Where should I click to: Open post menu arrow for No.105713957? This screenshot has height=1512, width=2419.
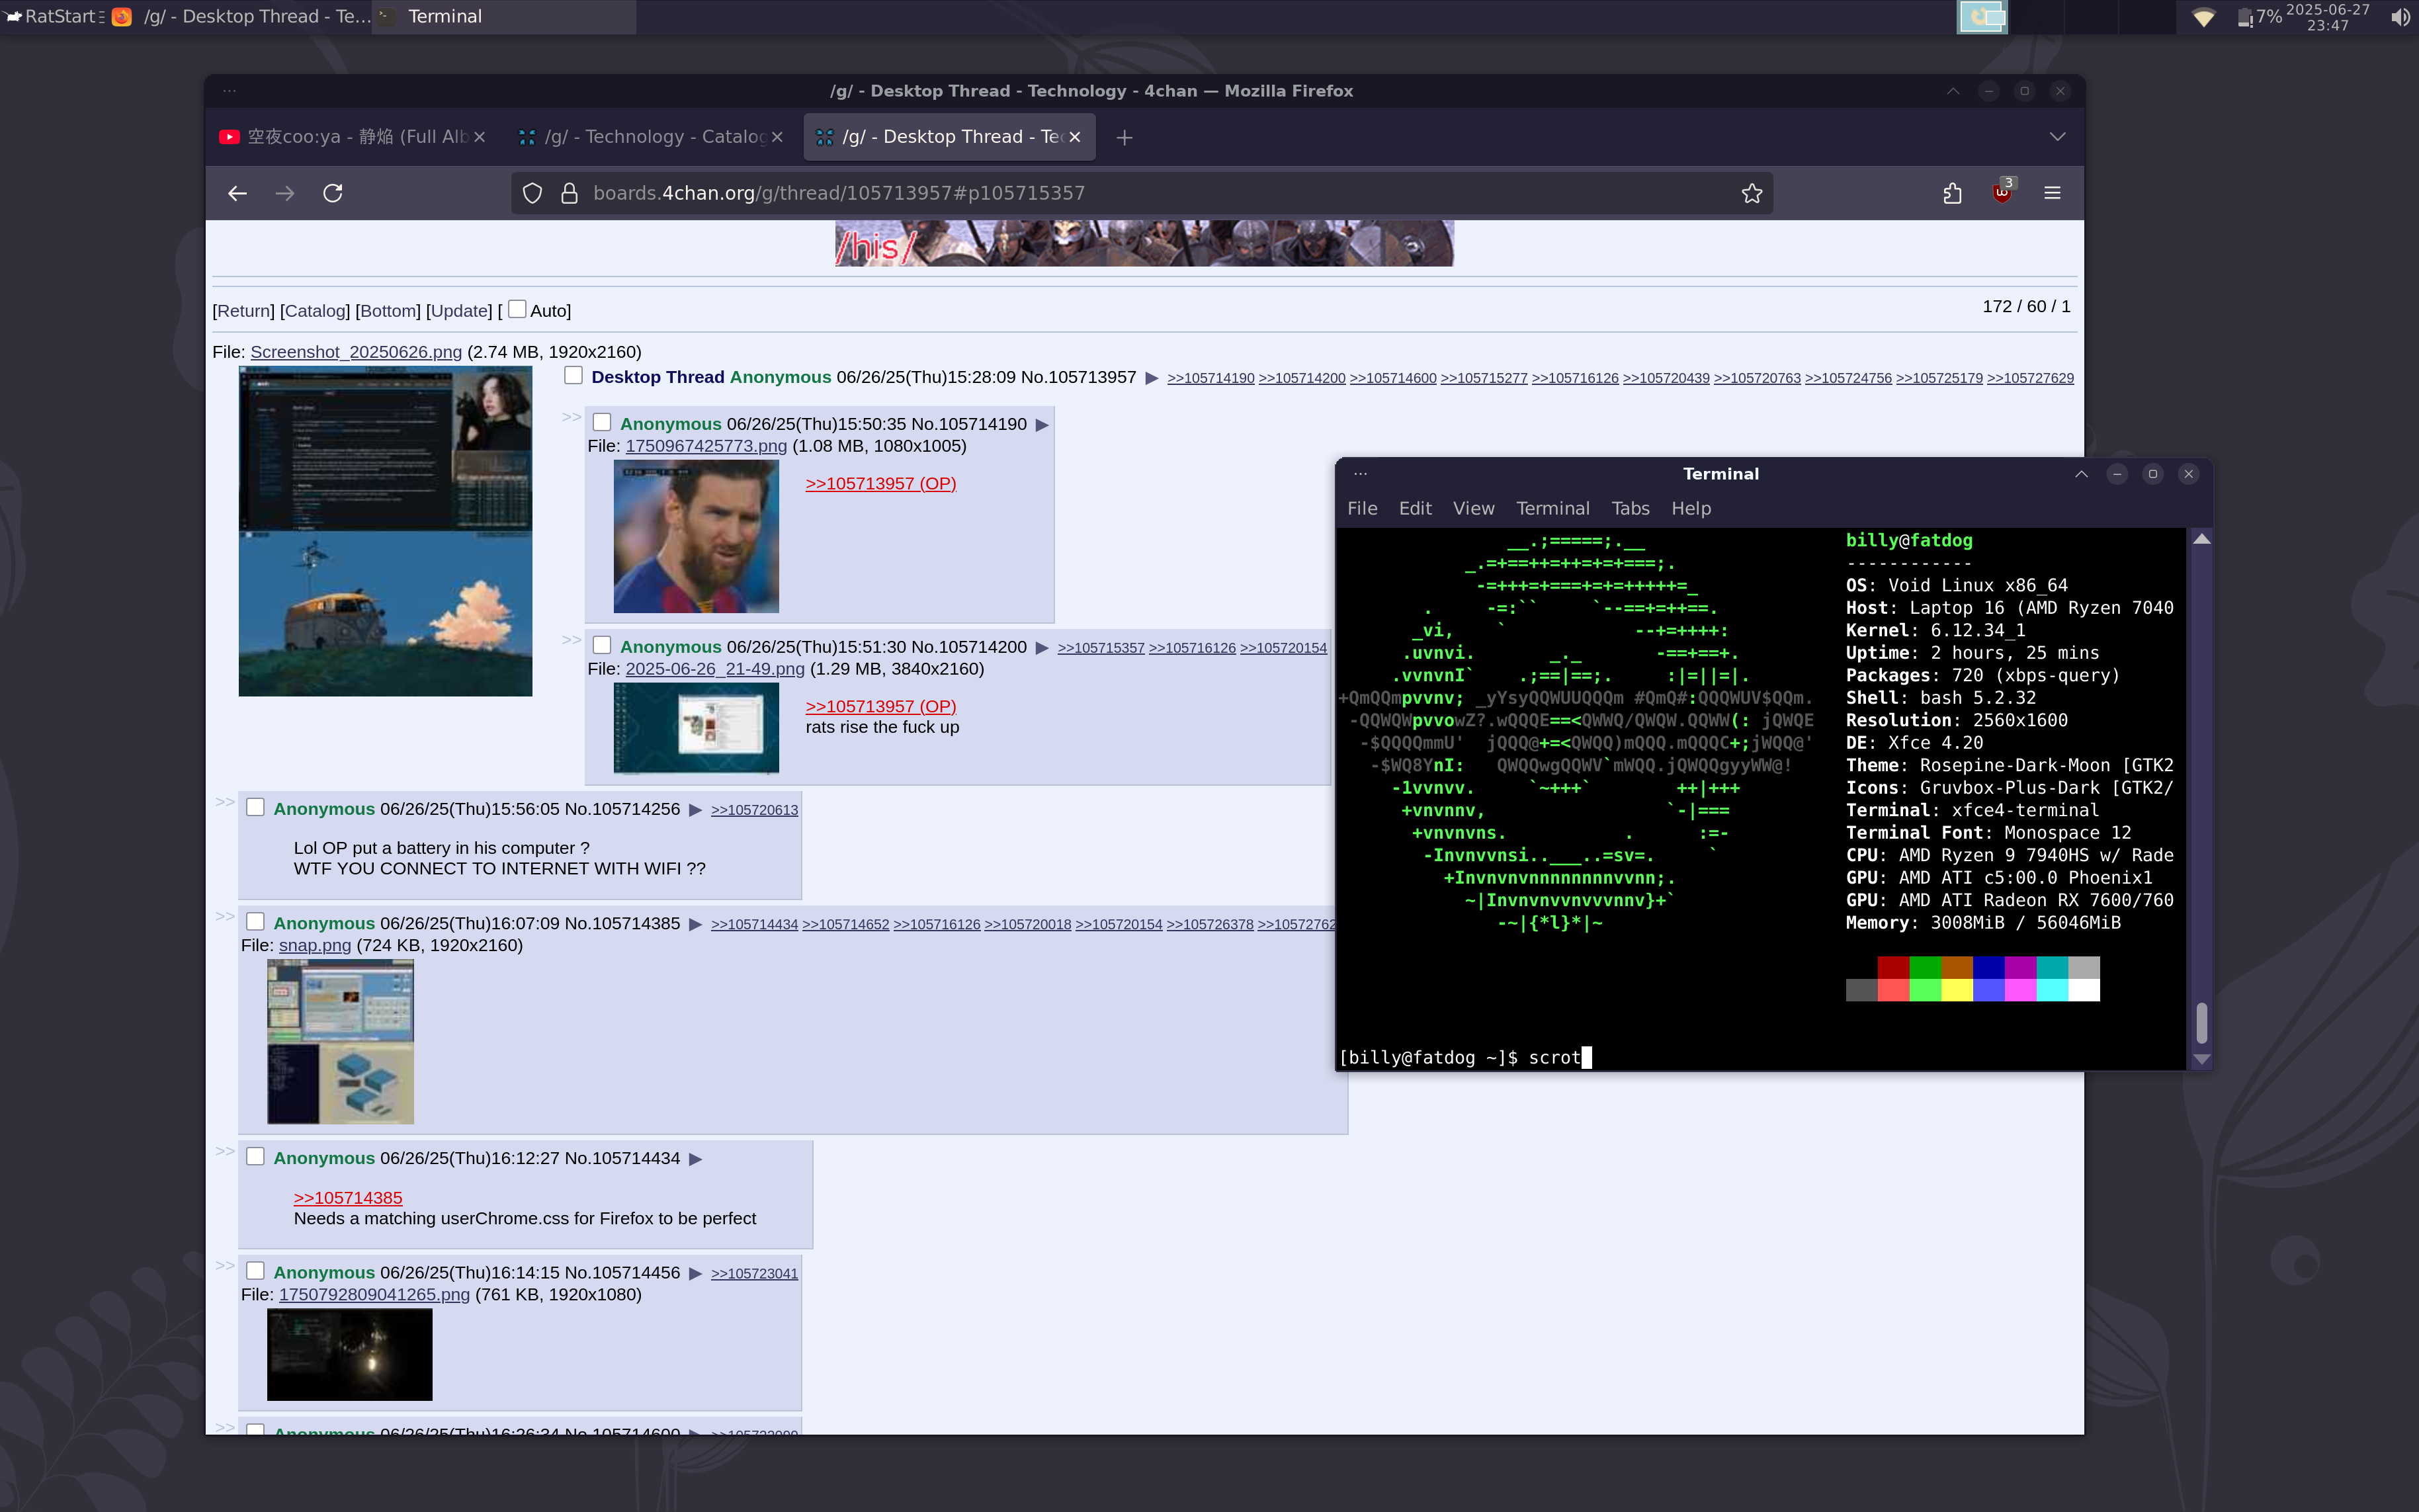[x=1152, y=378]
